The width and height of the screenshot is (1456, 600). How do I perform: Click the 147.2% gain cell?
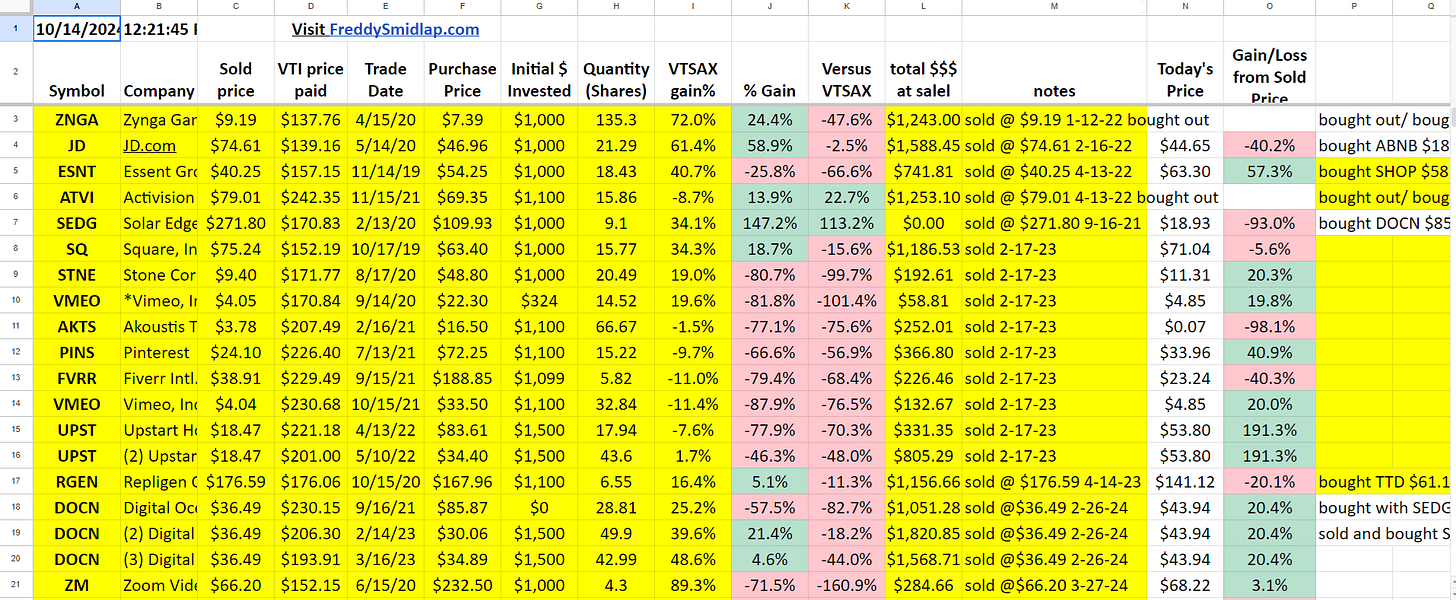click(769, 223)
